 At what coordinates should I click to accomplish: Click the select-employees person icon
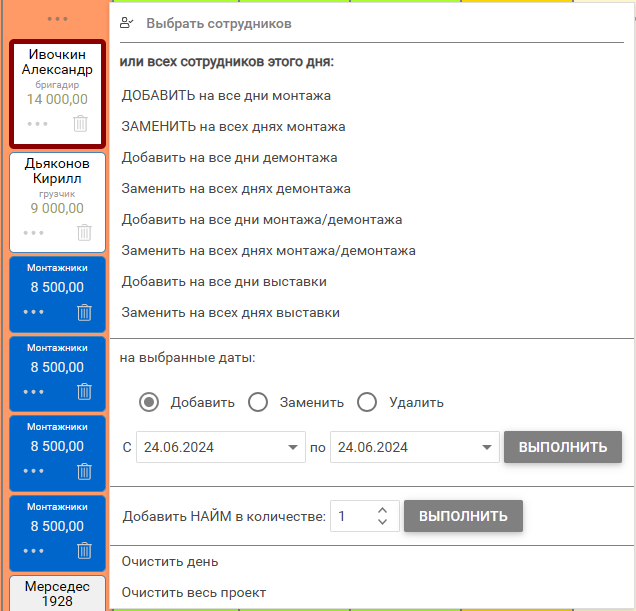click(x=126, y=22)
